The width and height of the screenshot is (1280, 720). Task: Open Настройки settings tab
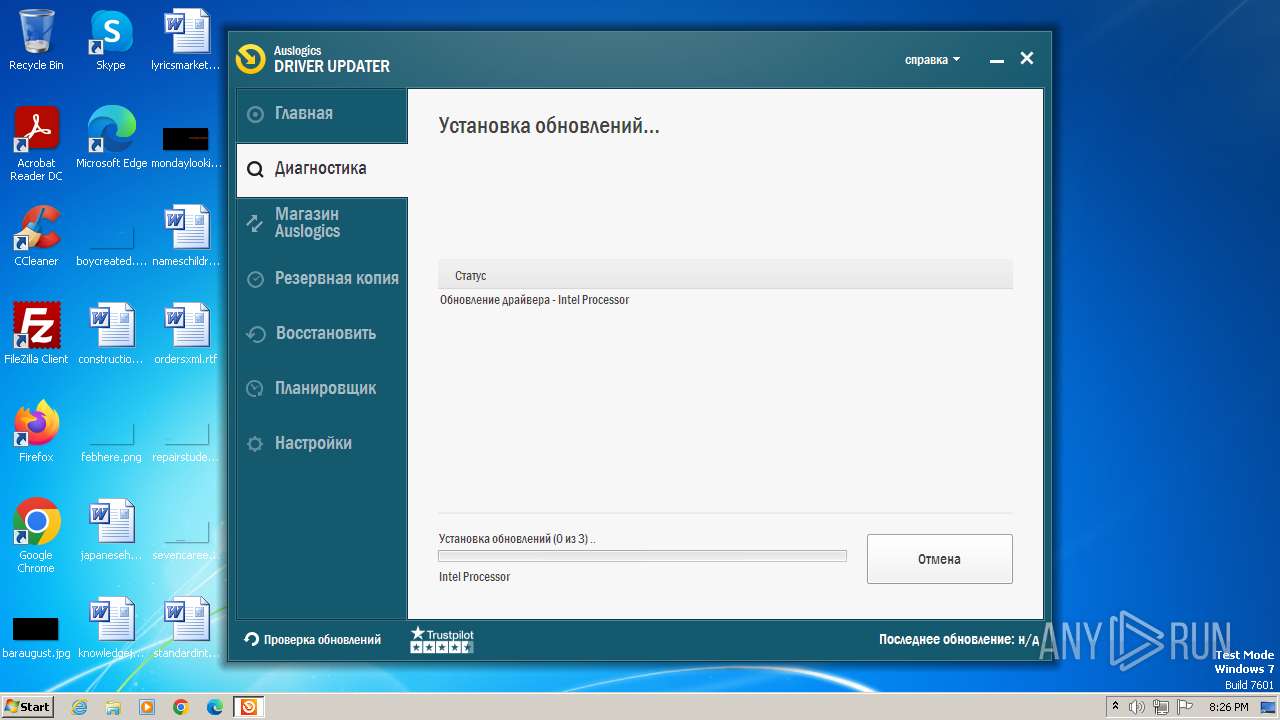[321, 443]
